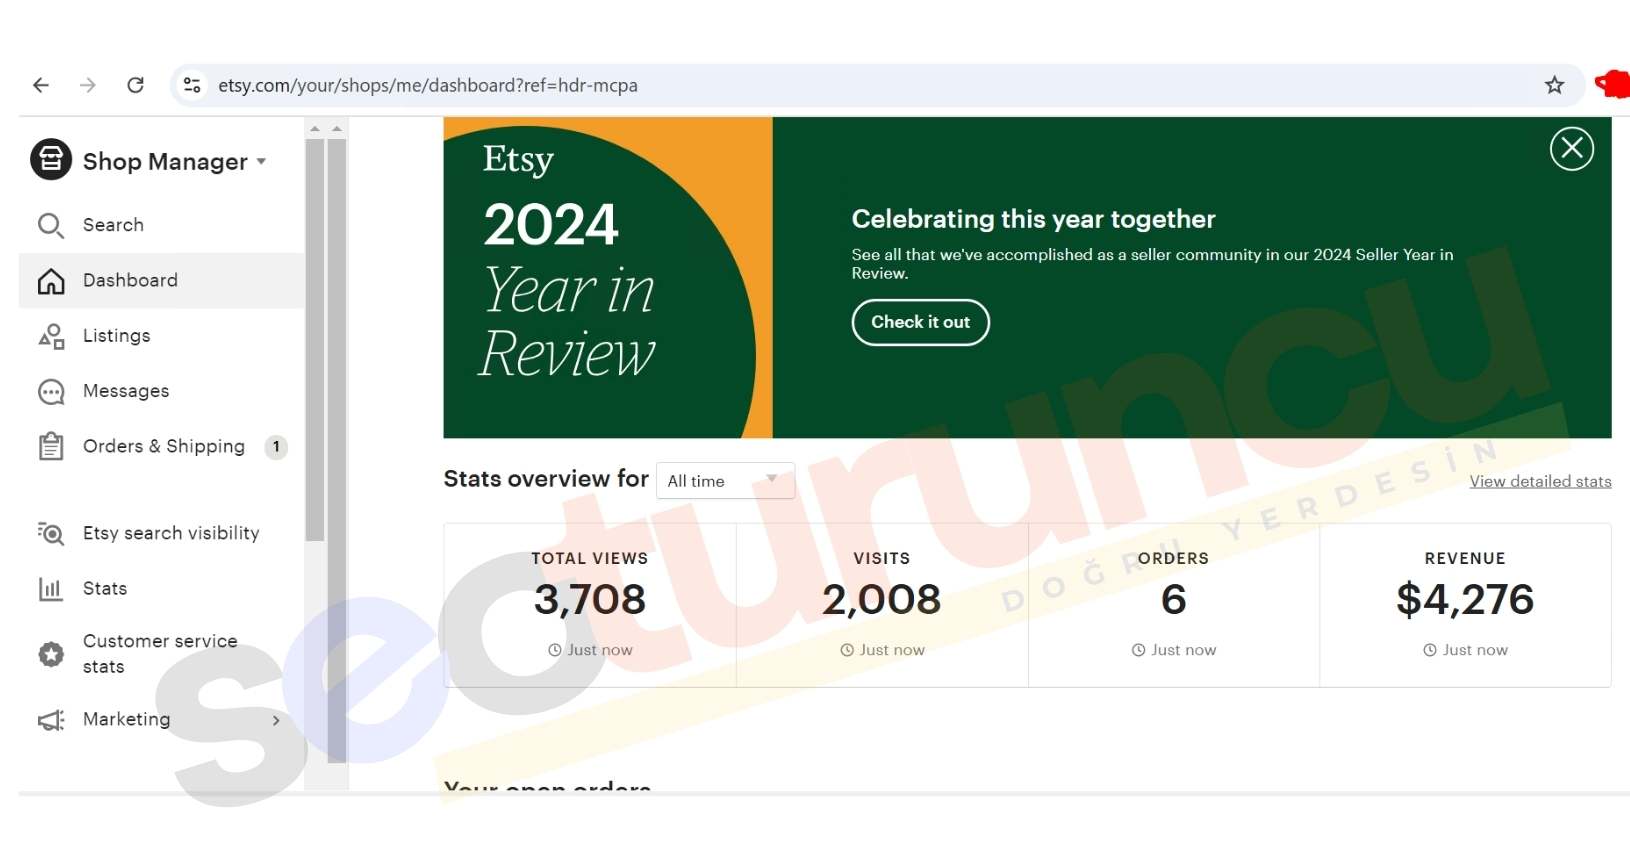Open View detailed stats link

point(1540,481)
